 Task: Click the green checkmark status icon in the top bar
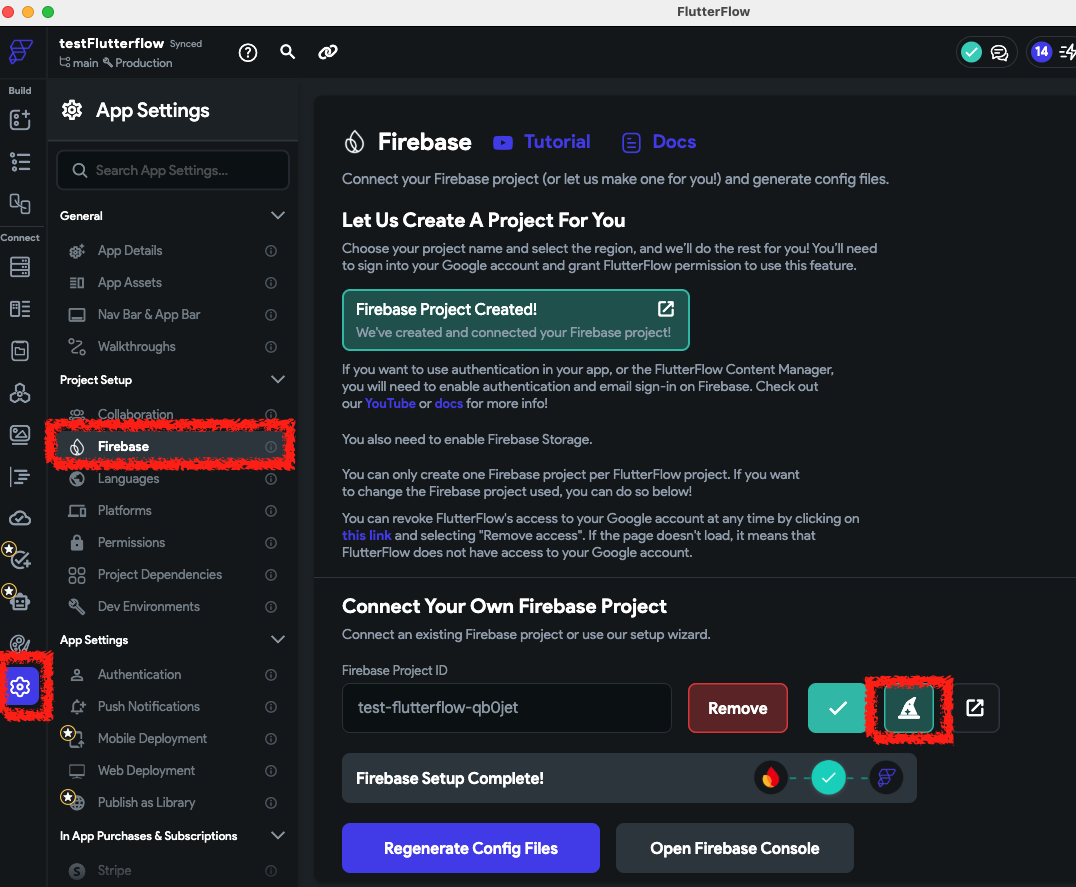[x=971, y=52]
